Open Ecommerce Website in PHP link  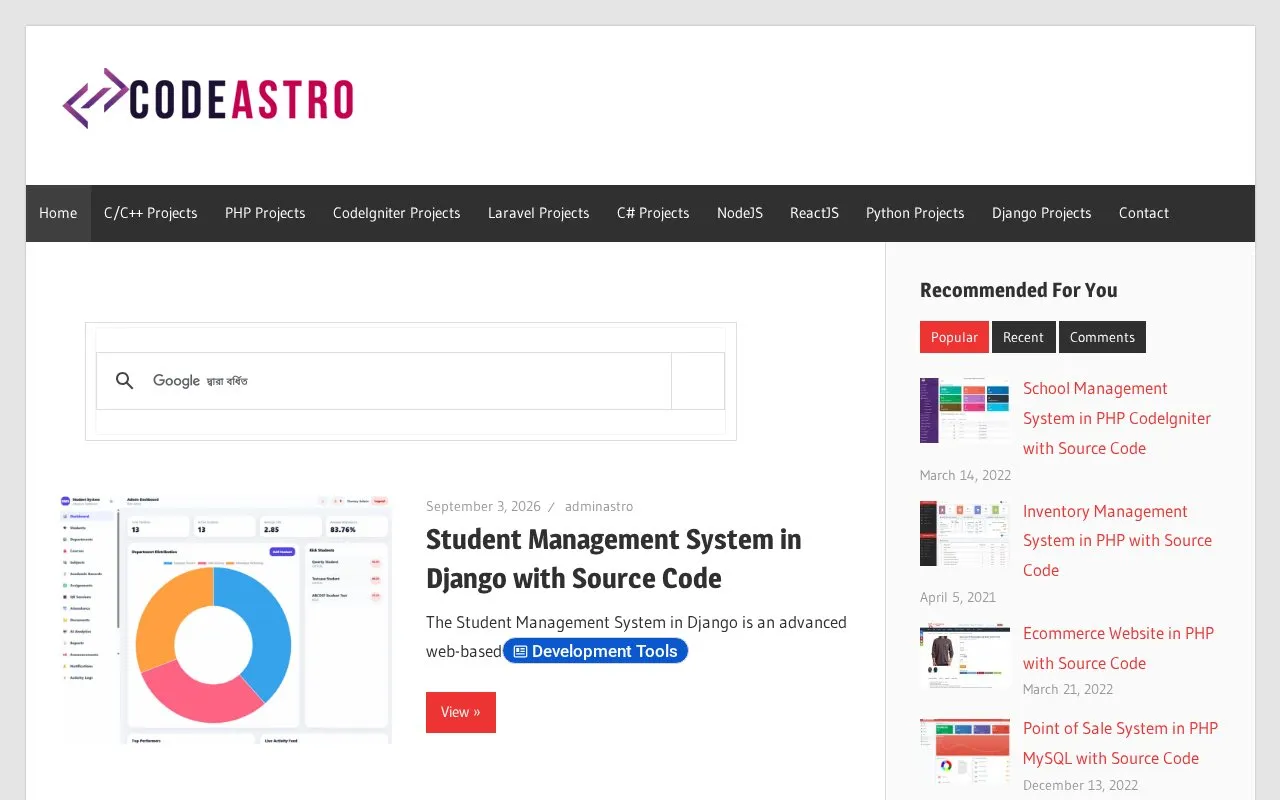pyautogui.click(x=1118, y=648)
